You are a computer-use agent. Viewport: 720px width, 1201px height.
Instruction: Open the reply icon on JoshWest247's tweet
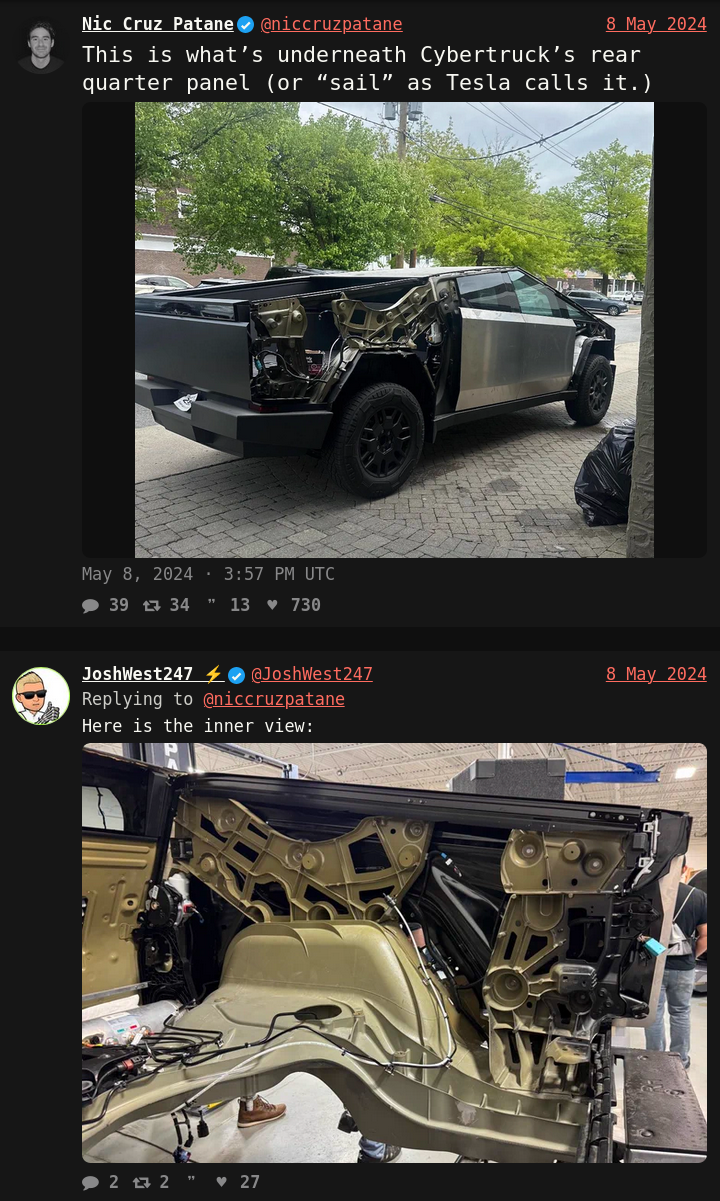tap(90, 1182)
